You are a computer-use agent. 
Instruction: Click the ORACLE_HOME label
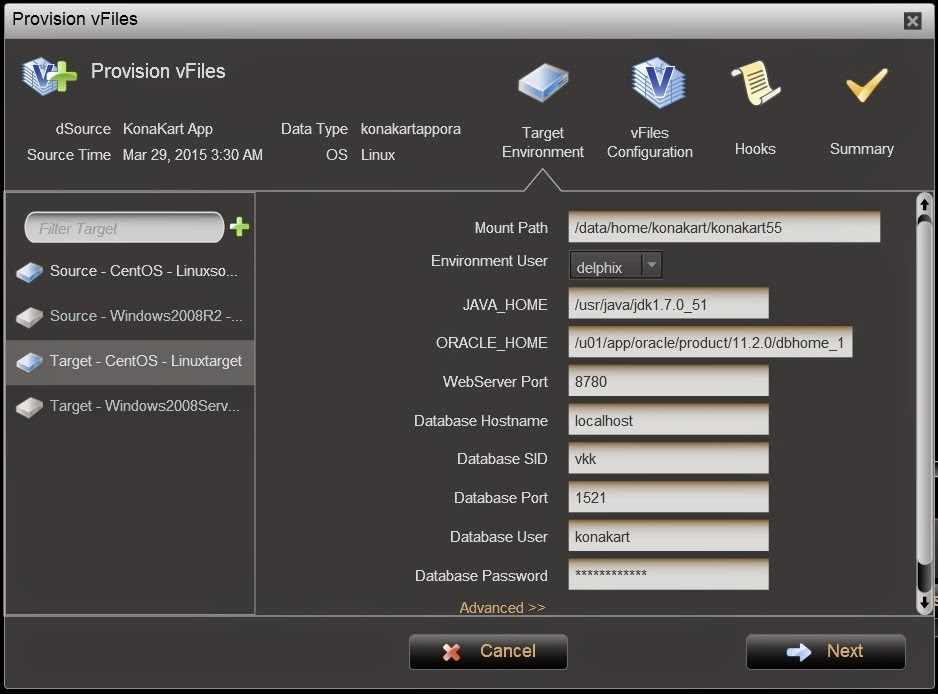(492, 343)
